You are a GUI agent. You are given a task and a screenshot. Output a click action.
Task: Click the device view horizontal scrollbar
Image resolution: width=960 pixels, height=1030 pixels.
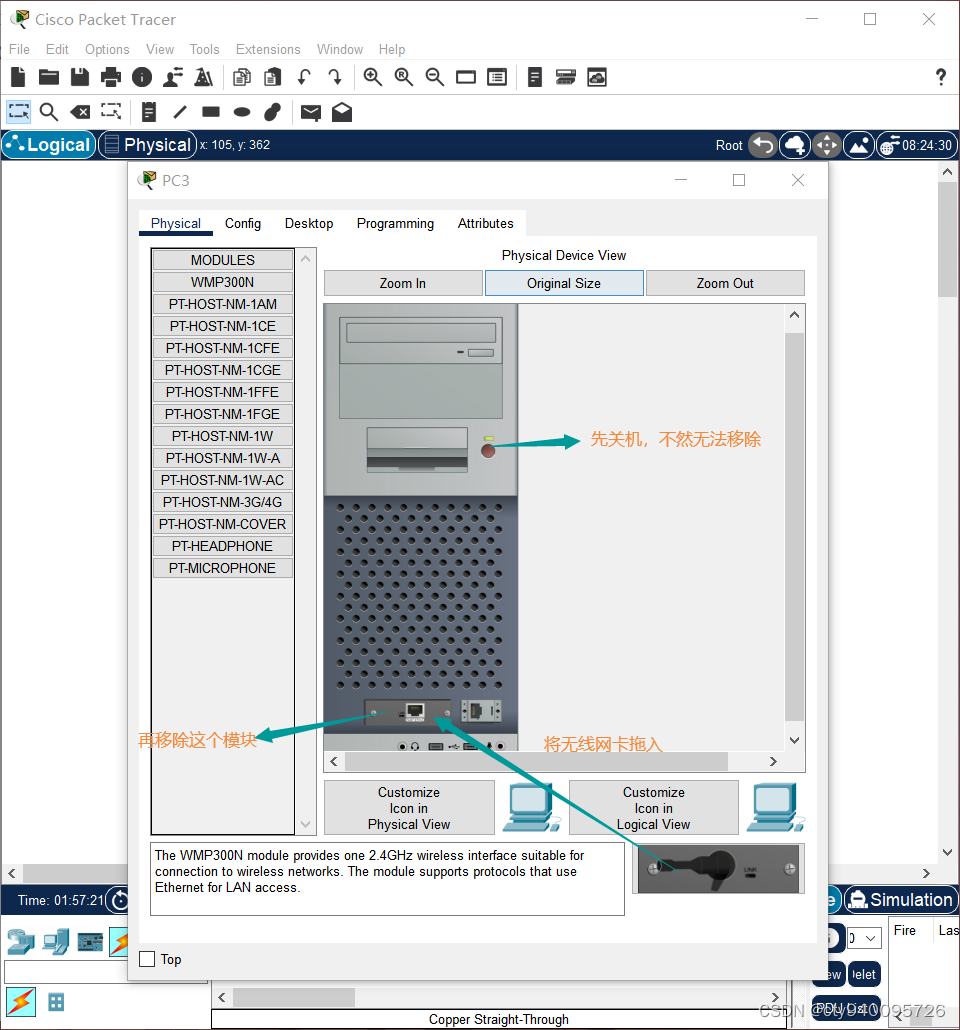tap(536, 761)
